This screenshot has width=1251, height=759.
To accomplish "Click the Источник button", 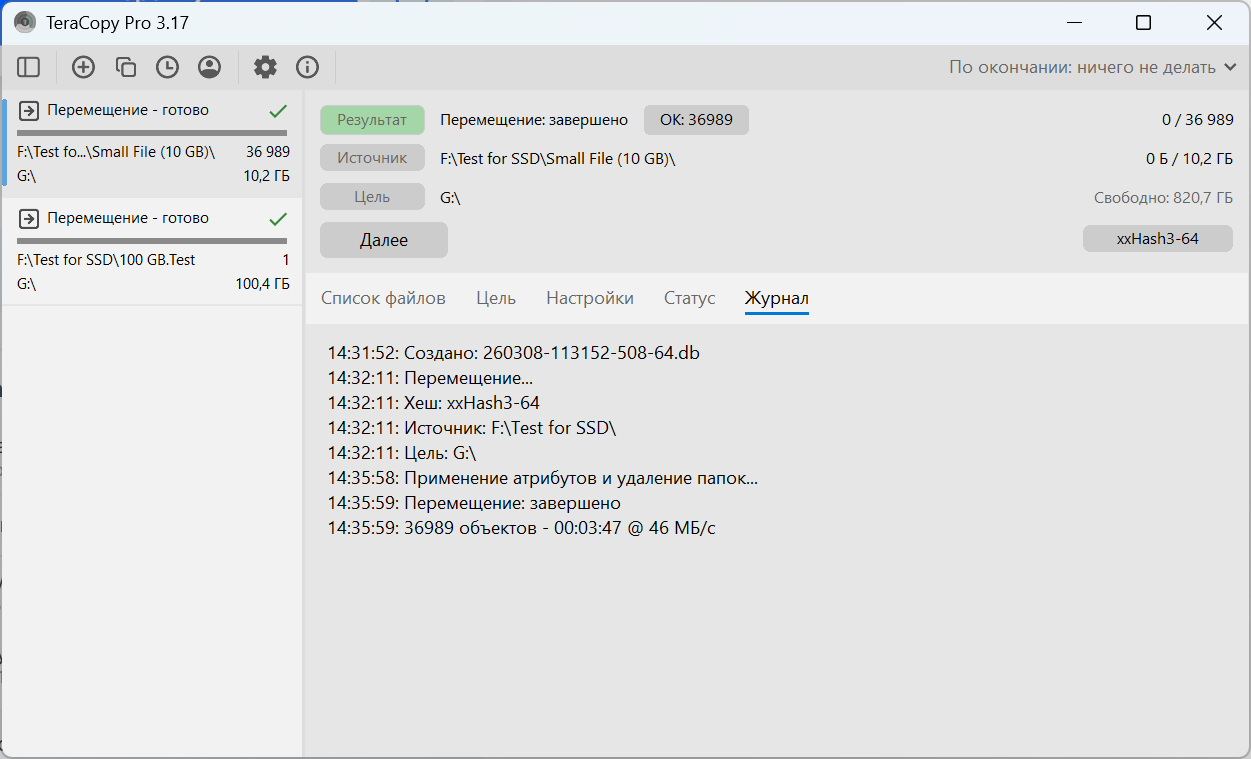I will [372, 158].
